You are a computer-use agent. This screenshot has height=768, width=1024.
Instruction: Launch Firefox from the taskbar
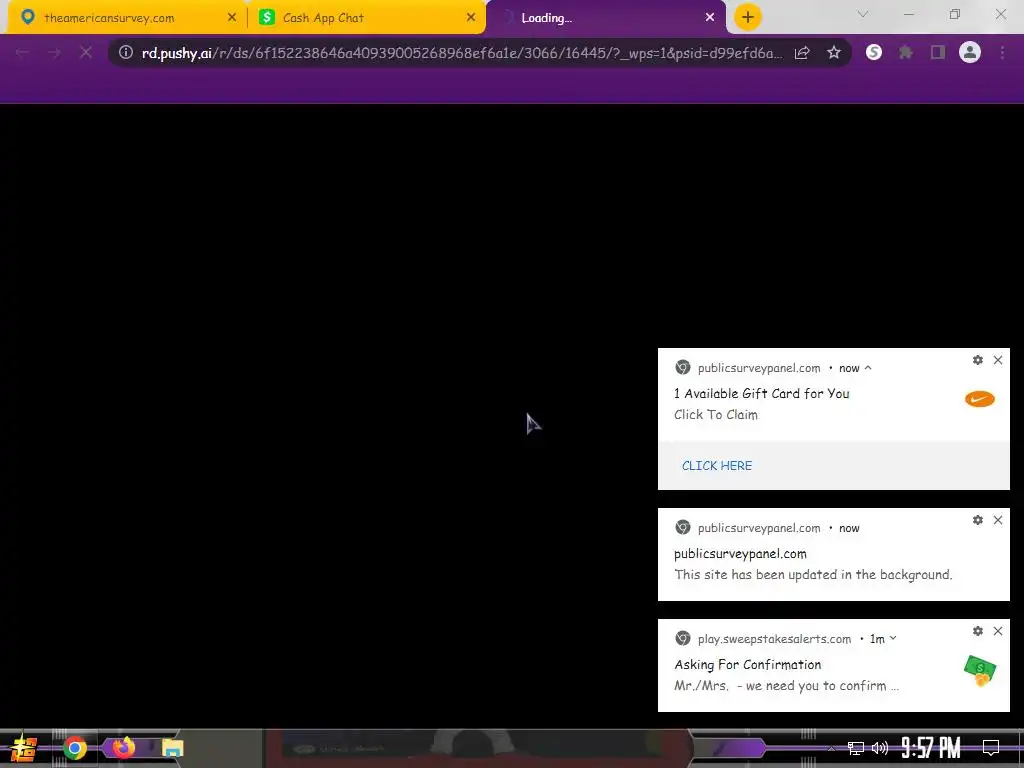click(123, 747)
